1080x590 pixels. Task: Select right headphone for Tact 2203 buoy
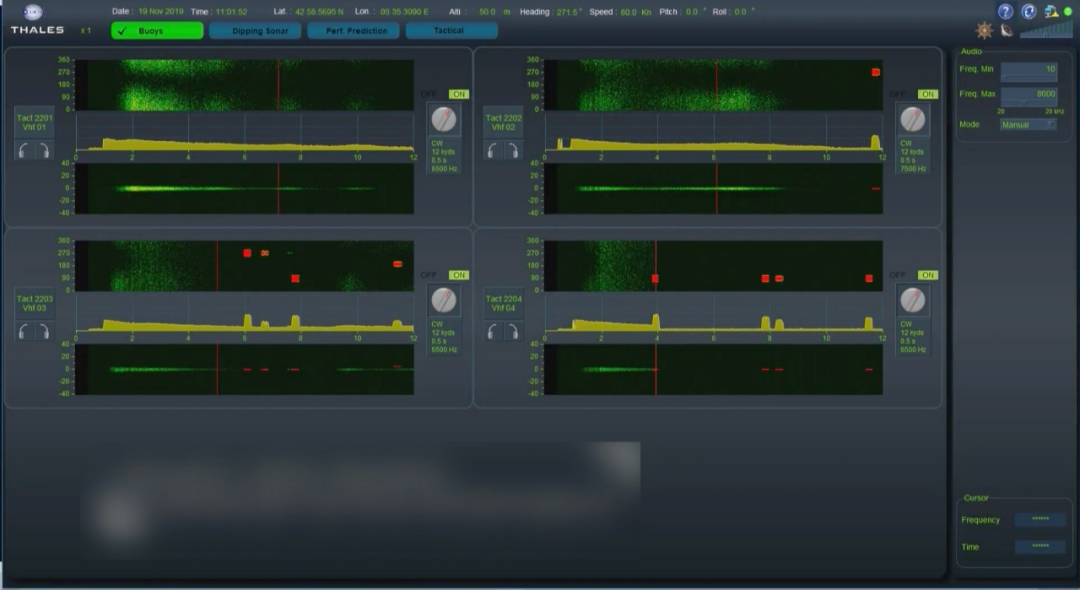pos(42,331)
